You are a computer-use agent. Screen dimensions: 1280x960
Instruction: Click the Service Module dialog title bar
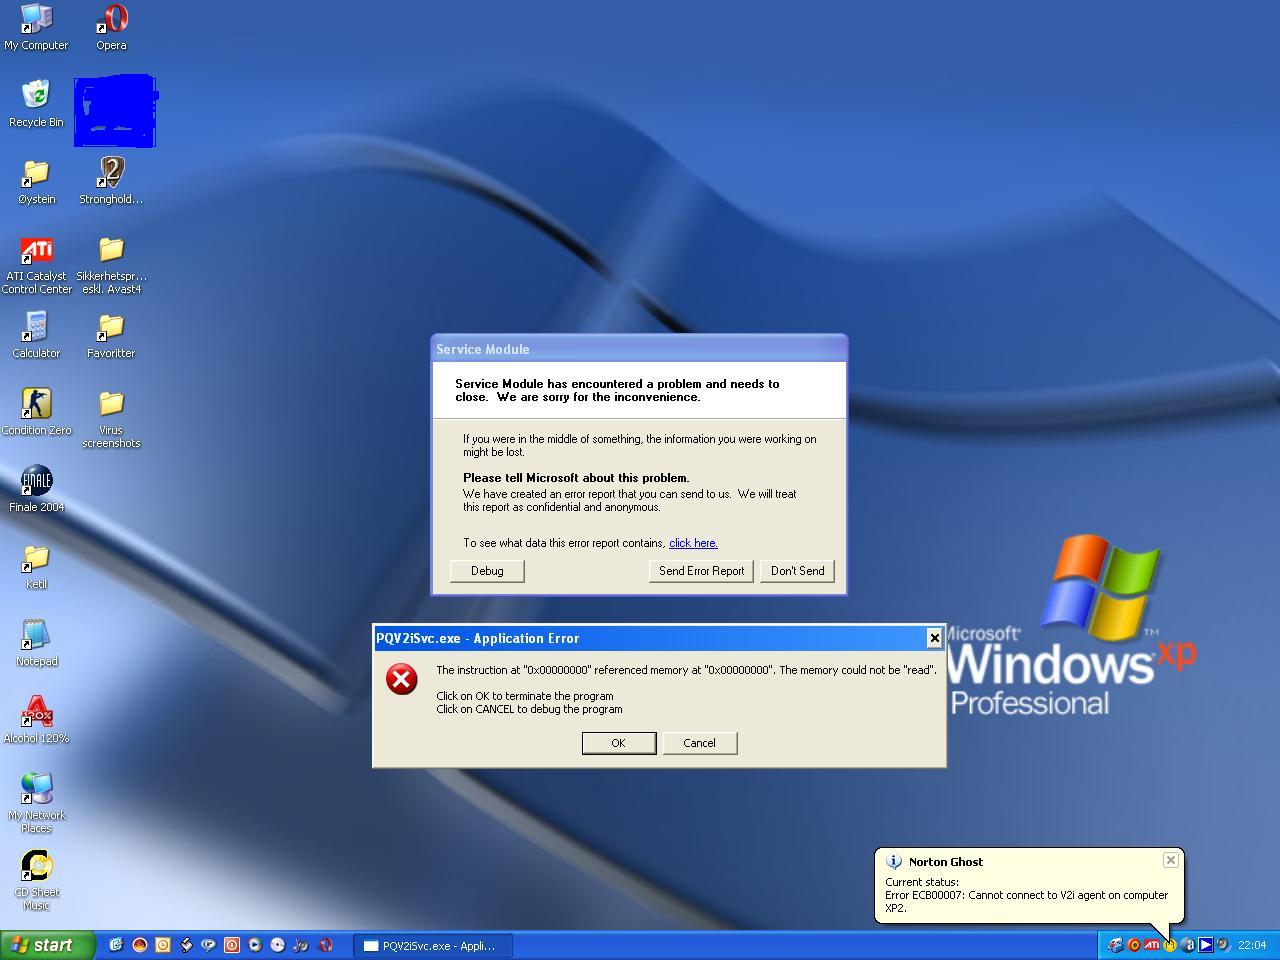tap(639, 349)
